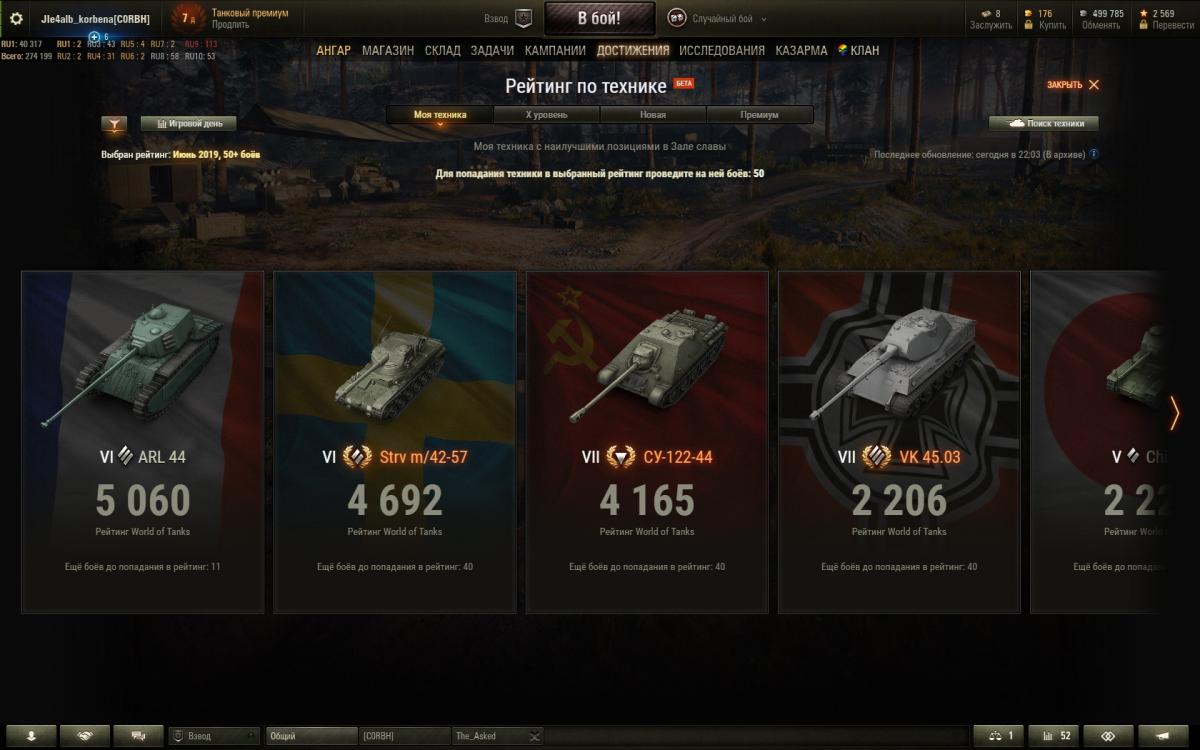Open the settings gear menu
Image resolution: width=1200 pixels, height=750 pixels.
click(16, 19)
